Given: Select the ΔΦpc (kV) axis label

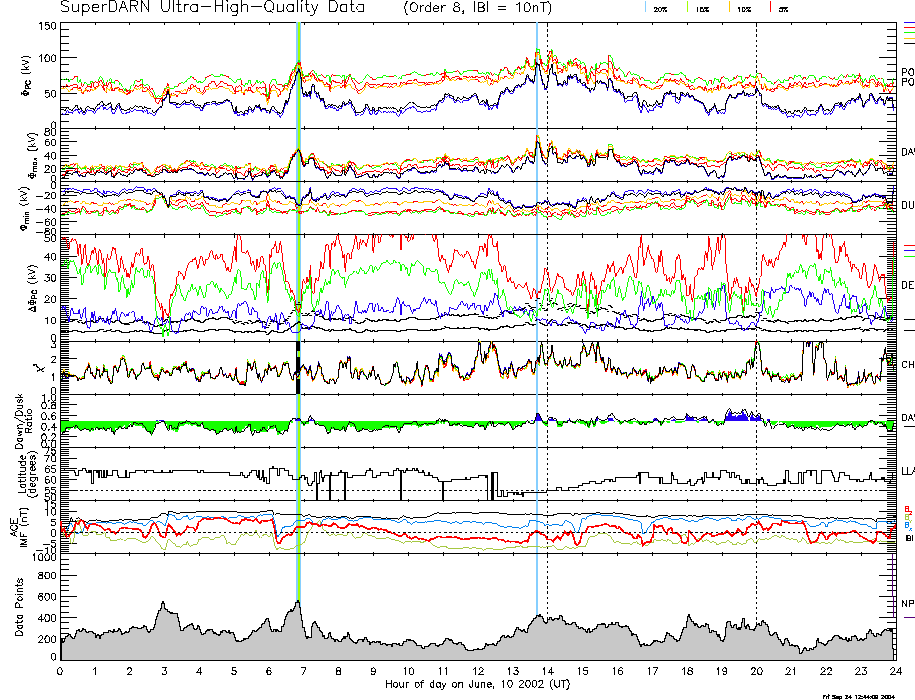Looking at the screenshot, I should (33, 287).
